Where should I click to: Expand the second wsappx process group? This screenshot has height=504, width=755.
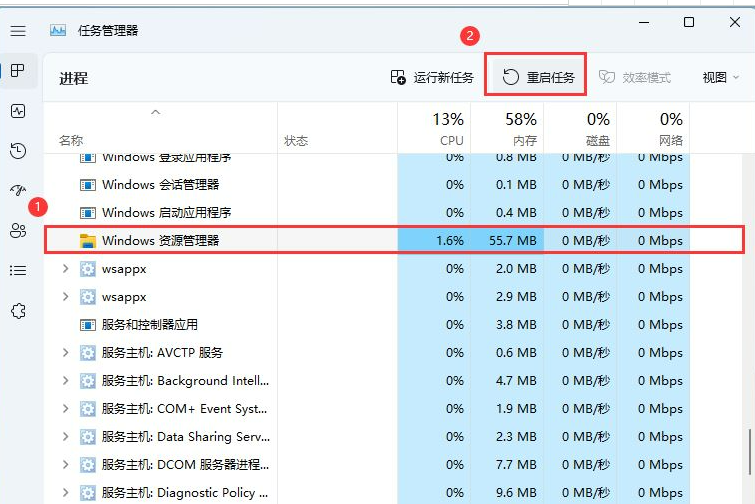click(65, 297)
